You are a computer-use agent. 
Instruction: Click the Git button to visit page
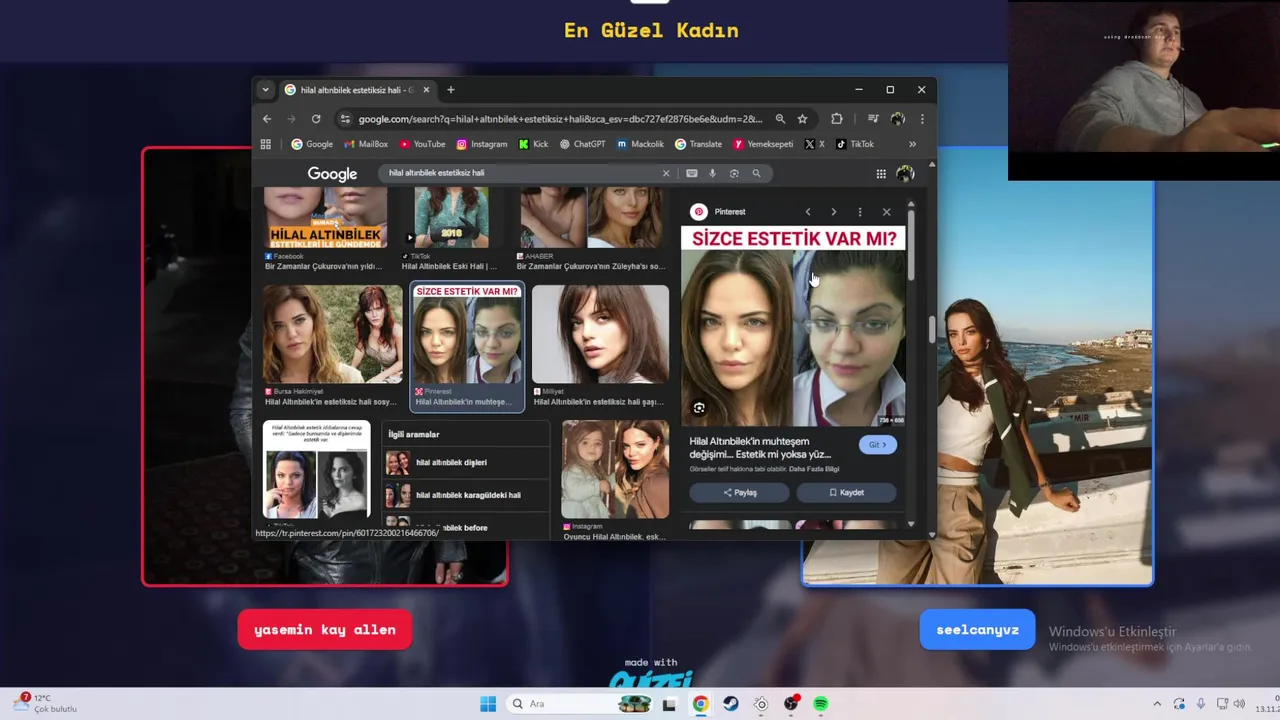[878, 445]
